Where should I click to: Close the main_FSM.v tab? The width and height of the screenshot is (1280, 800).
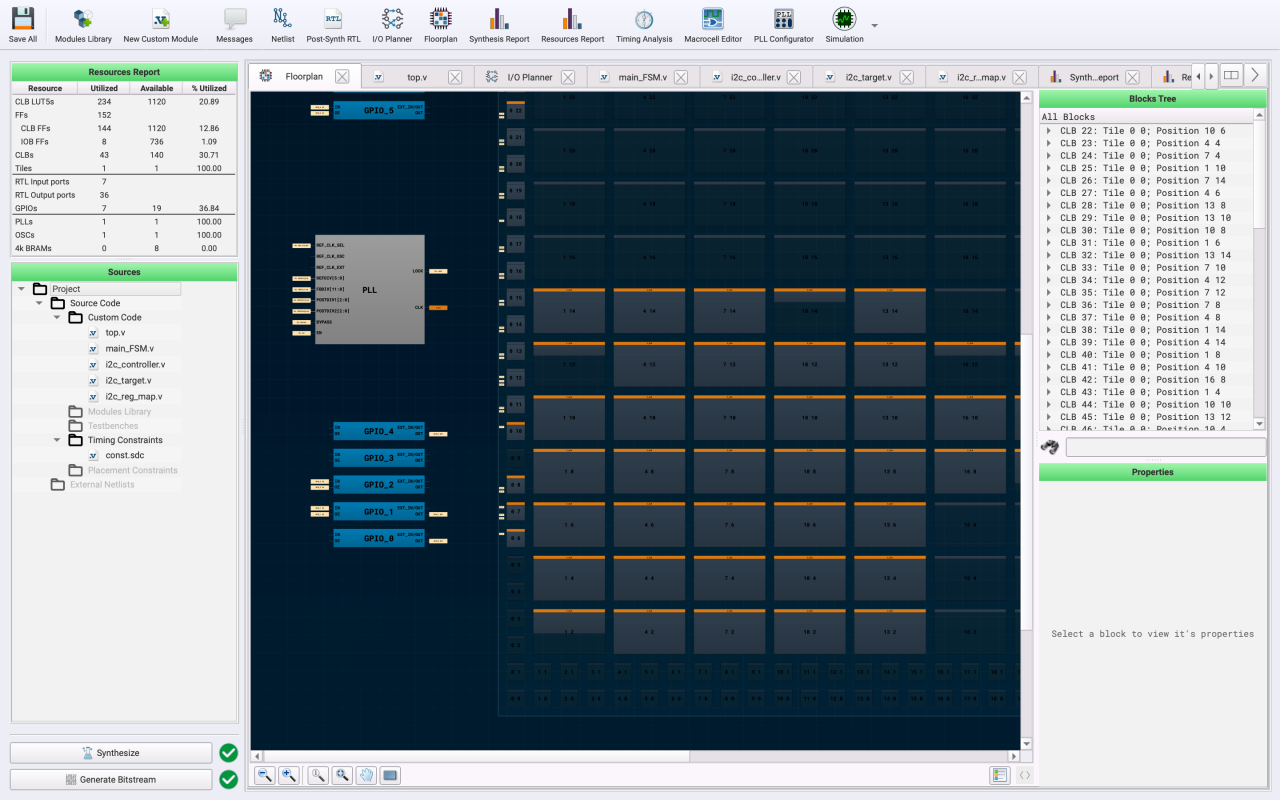(x=681, y=77)
